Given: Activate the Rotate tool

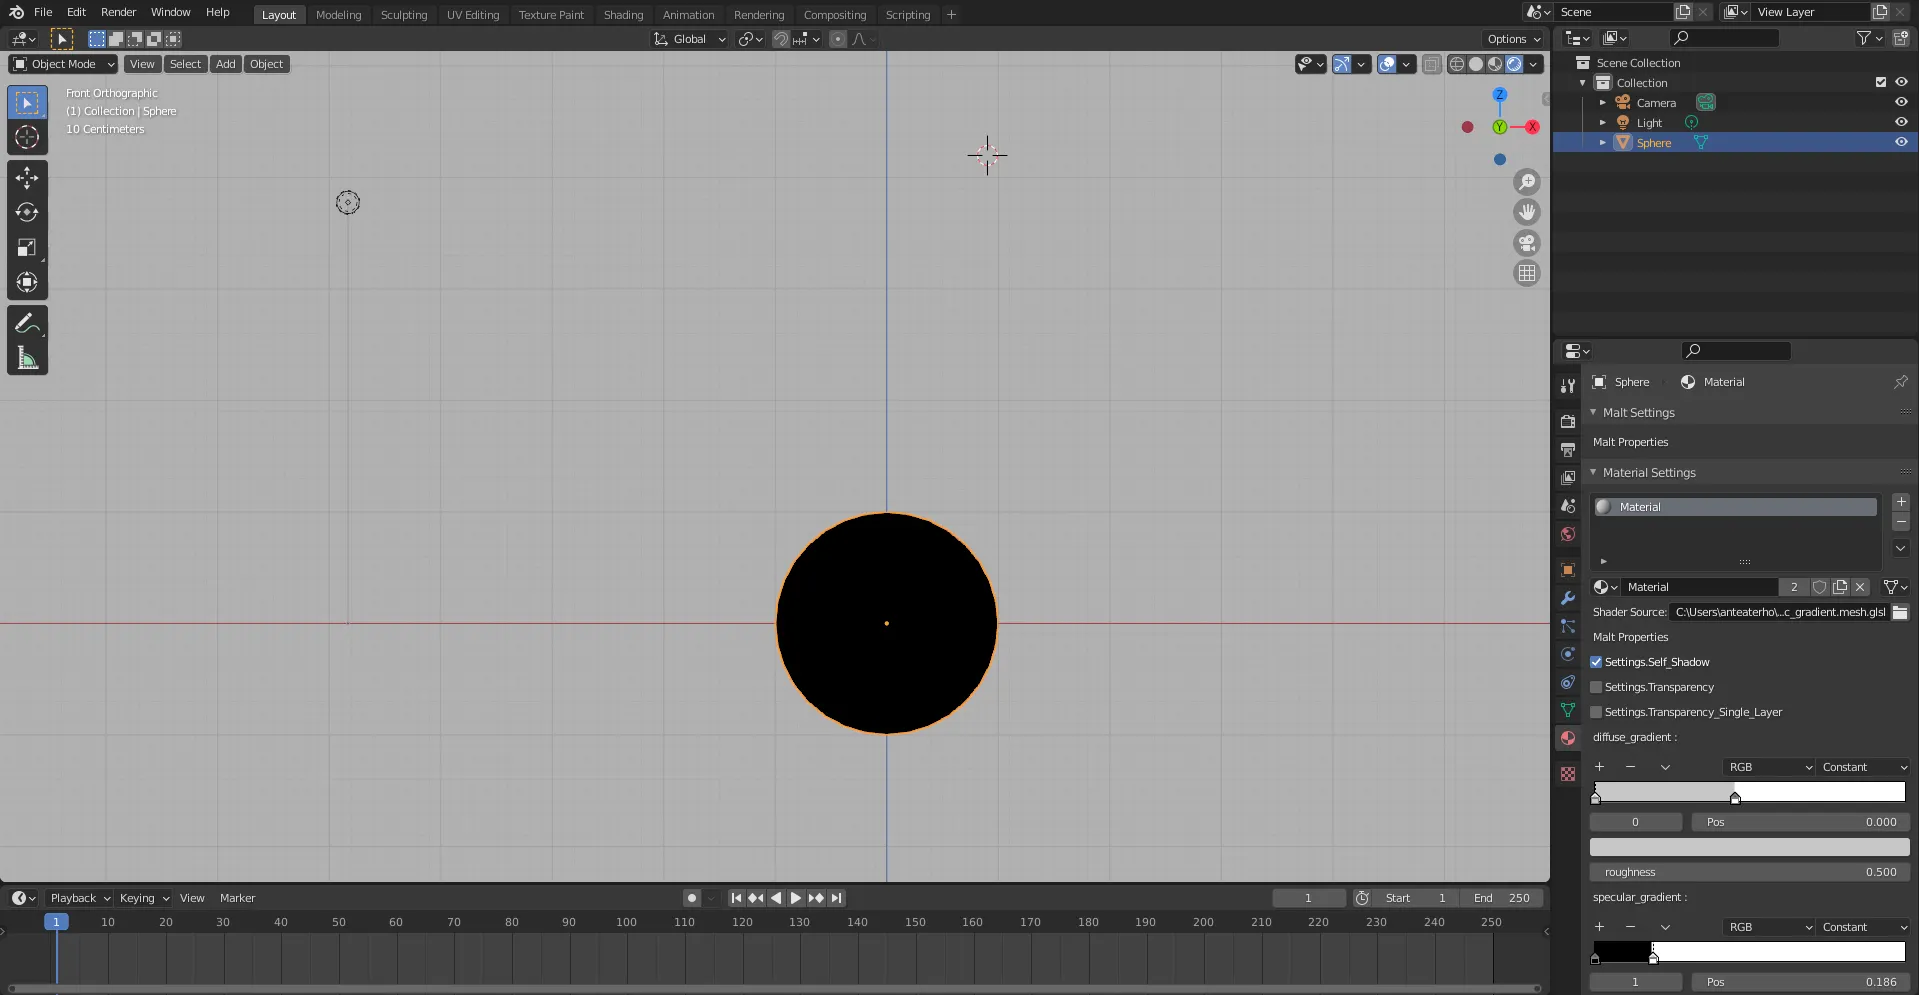Looking at the screenshot, I should pyautogui.click(x=27, y=213).
